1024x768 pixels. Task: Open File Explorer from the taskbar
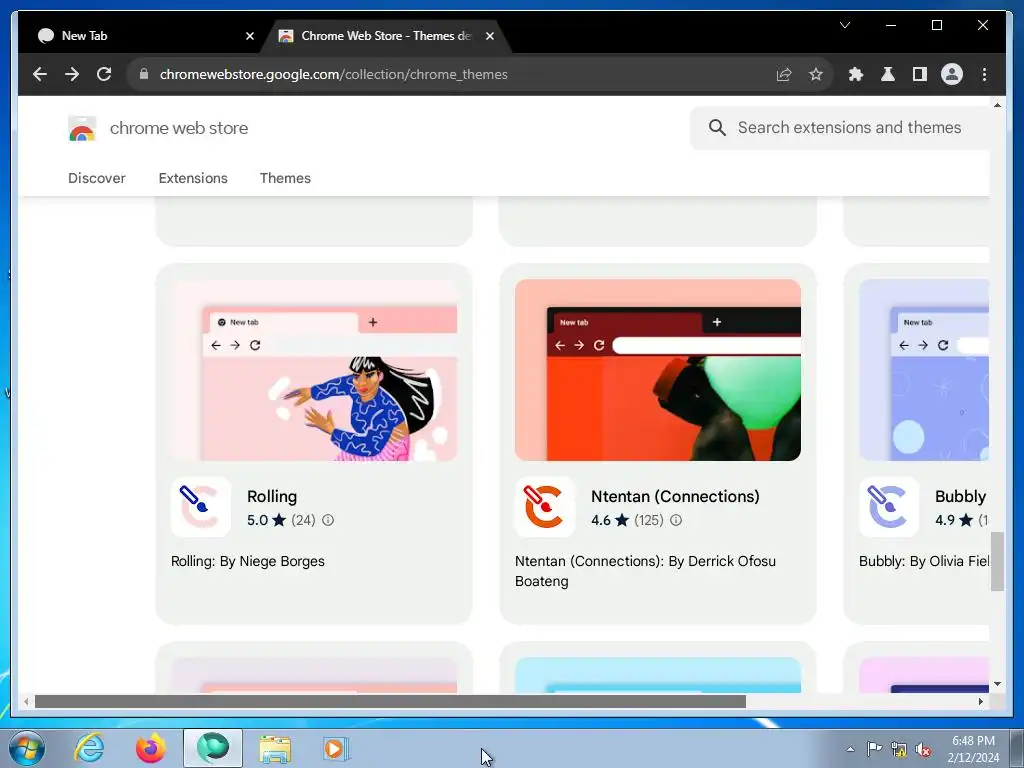click(275, 748)
